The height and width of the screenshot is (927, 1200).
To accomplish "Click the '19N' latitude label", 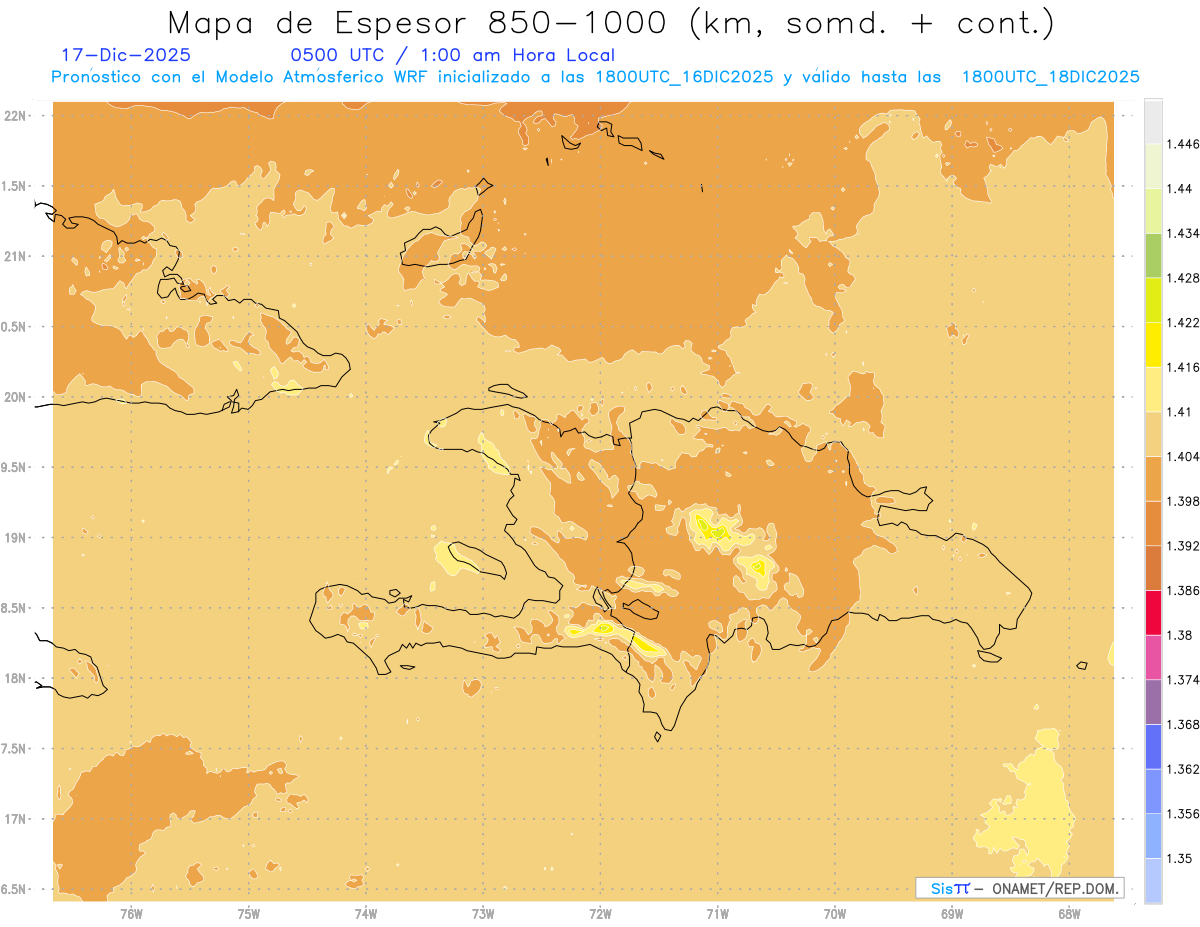I will click(15, 538).
